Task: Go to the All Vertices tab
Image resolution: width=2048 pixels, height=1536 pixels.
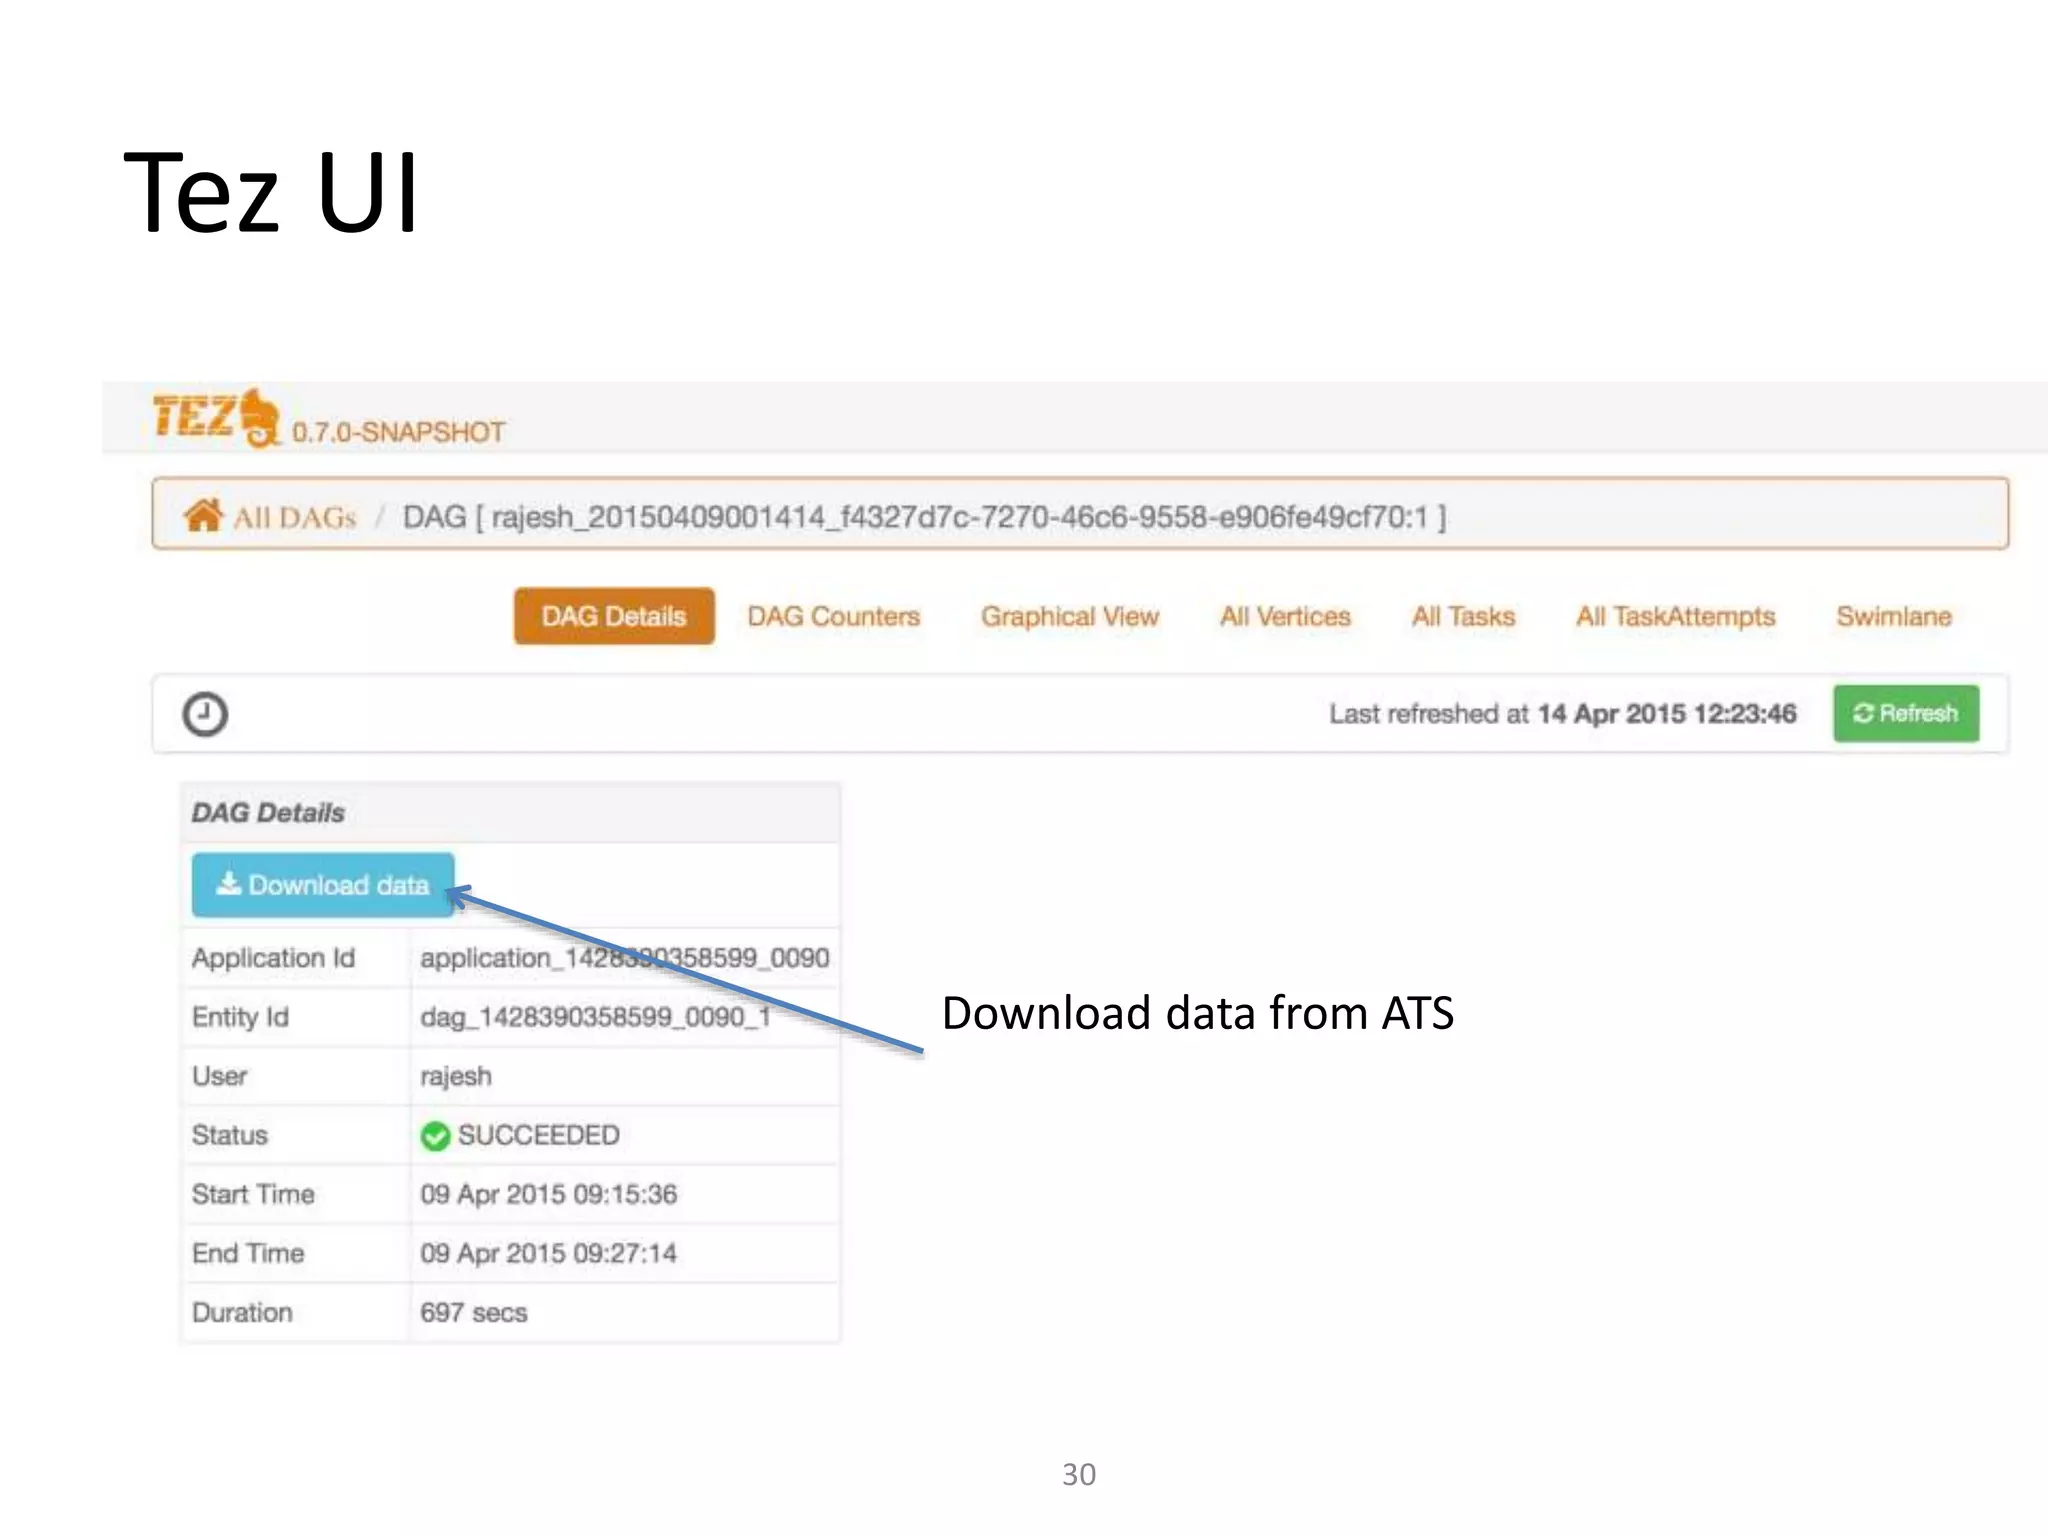Action: (x=1285, y=616)
